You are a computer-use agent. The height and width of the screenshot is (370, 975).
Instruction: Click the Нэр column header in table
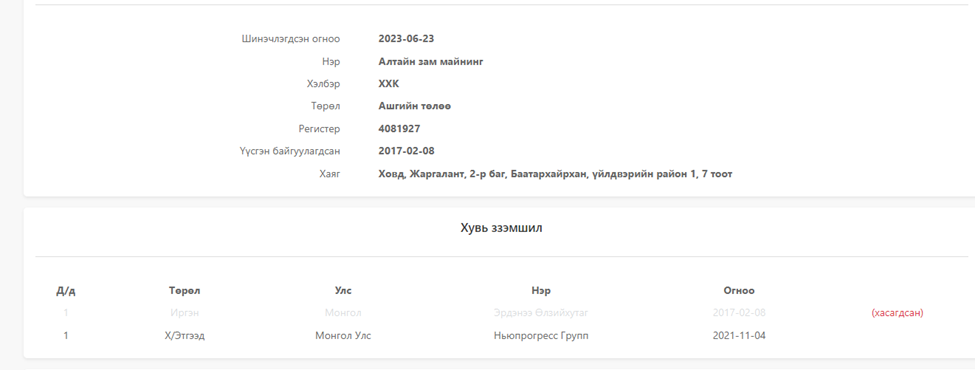tap(541, 290)
